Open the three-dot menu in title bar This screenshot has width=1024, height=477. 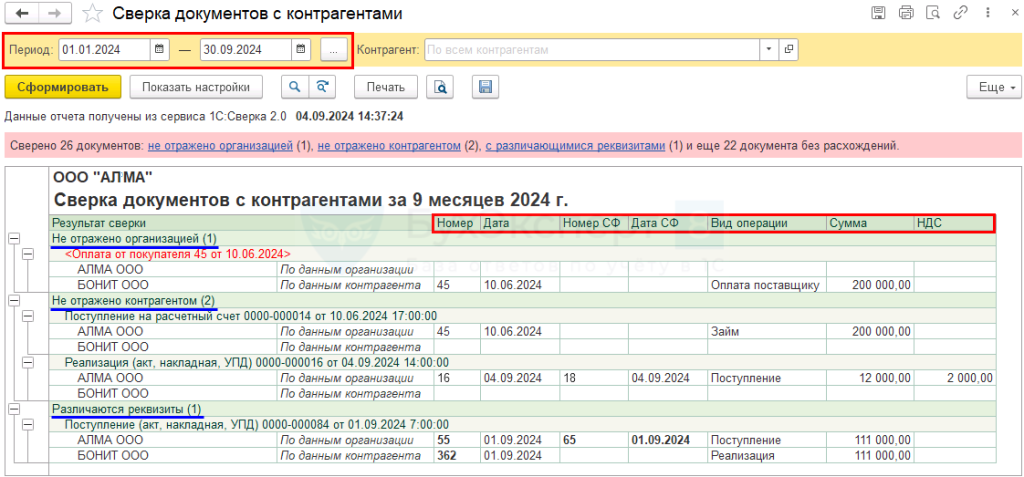click(x=986, y=13)
